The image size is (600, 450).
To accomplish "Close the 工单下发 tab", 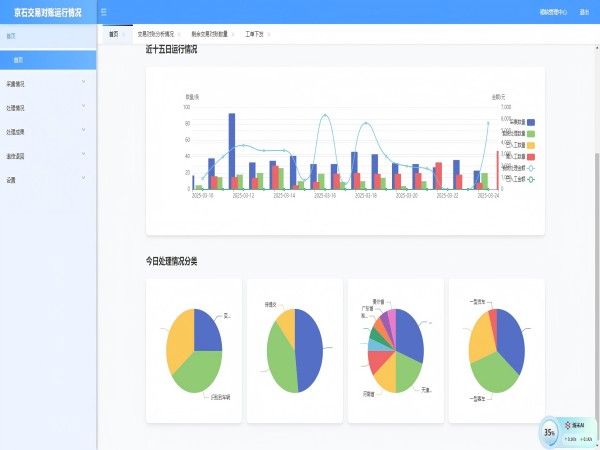I will click(x=273, y=34).
